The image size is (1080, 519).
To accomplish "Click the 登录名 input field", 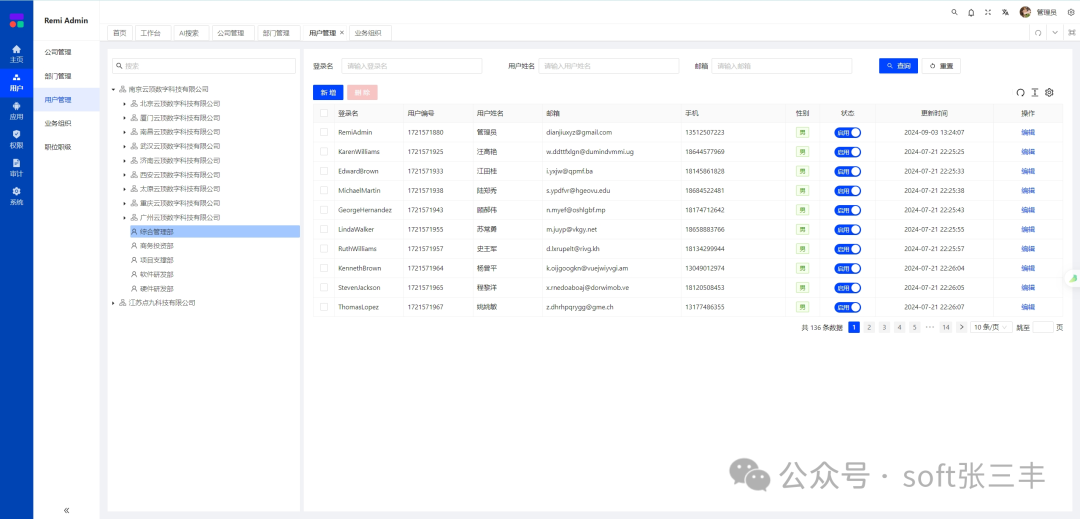I will [418, 66].
